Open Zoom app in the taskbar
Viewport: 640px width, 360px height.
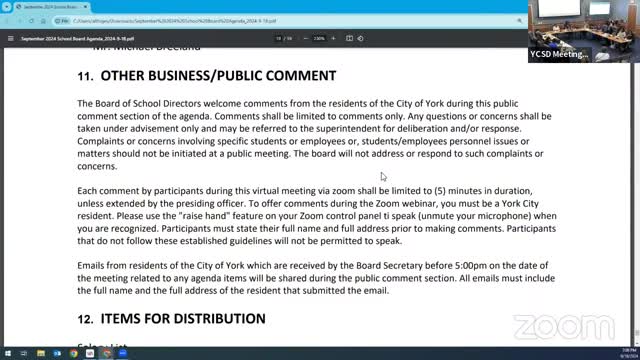click(123, 353)
